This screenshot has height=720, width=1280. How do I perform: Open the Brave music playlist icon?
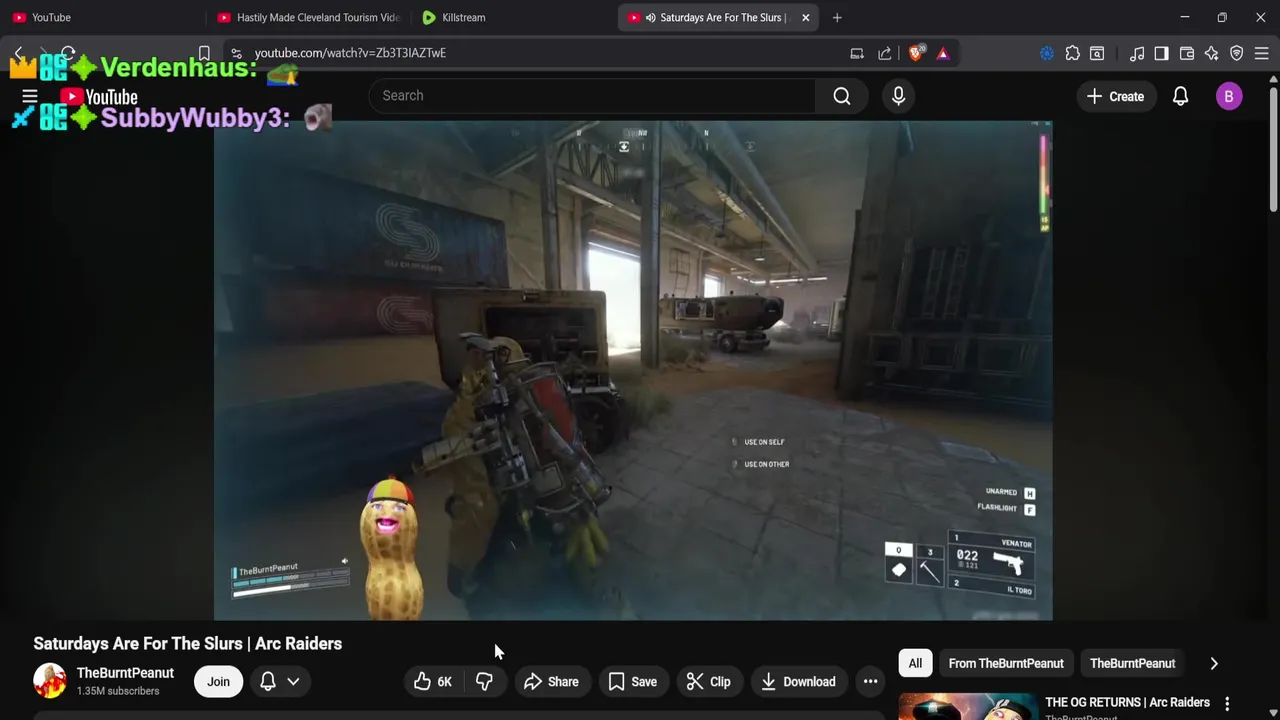coord(1137,53)
